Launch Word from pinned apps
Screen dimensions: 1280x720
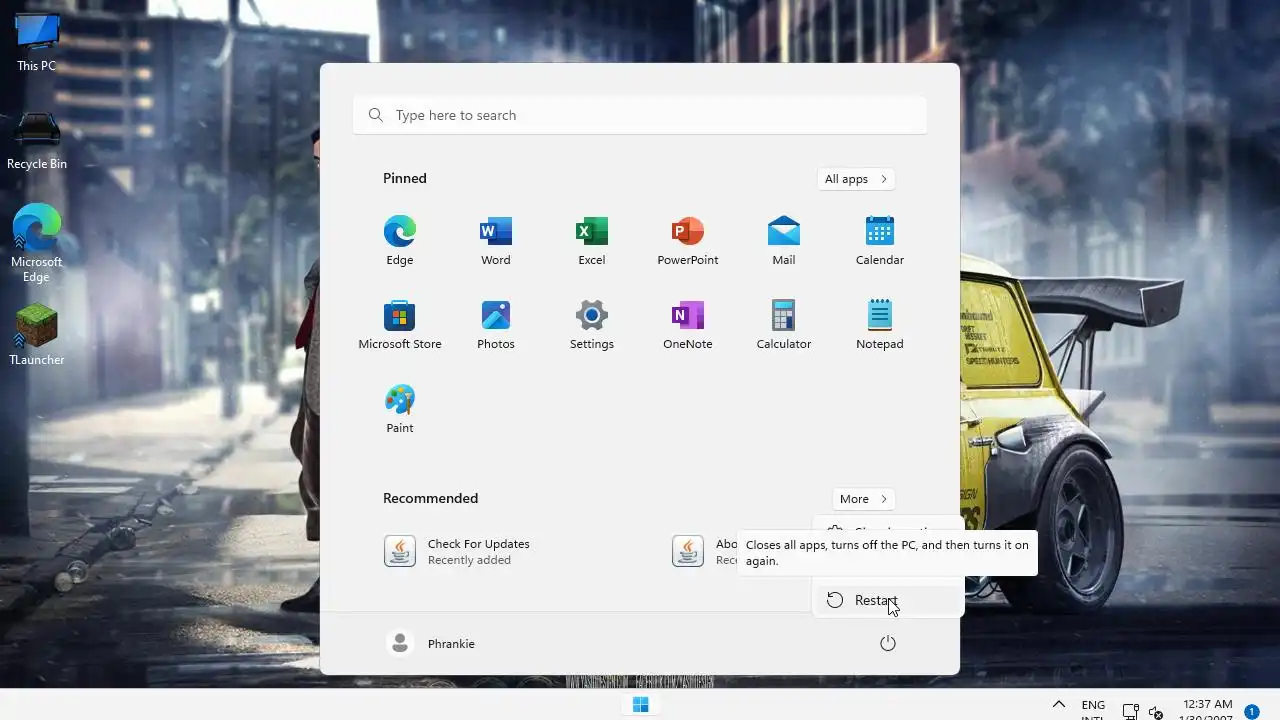pyautogui.click(x=496, y=241)
